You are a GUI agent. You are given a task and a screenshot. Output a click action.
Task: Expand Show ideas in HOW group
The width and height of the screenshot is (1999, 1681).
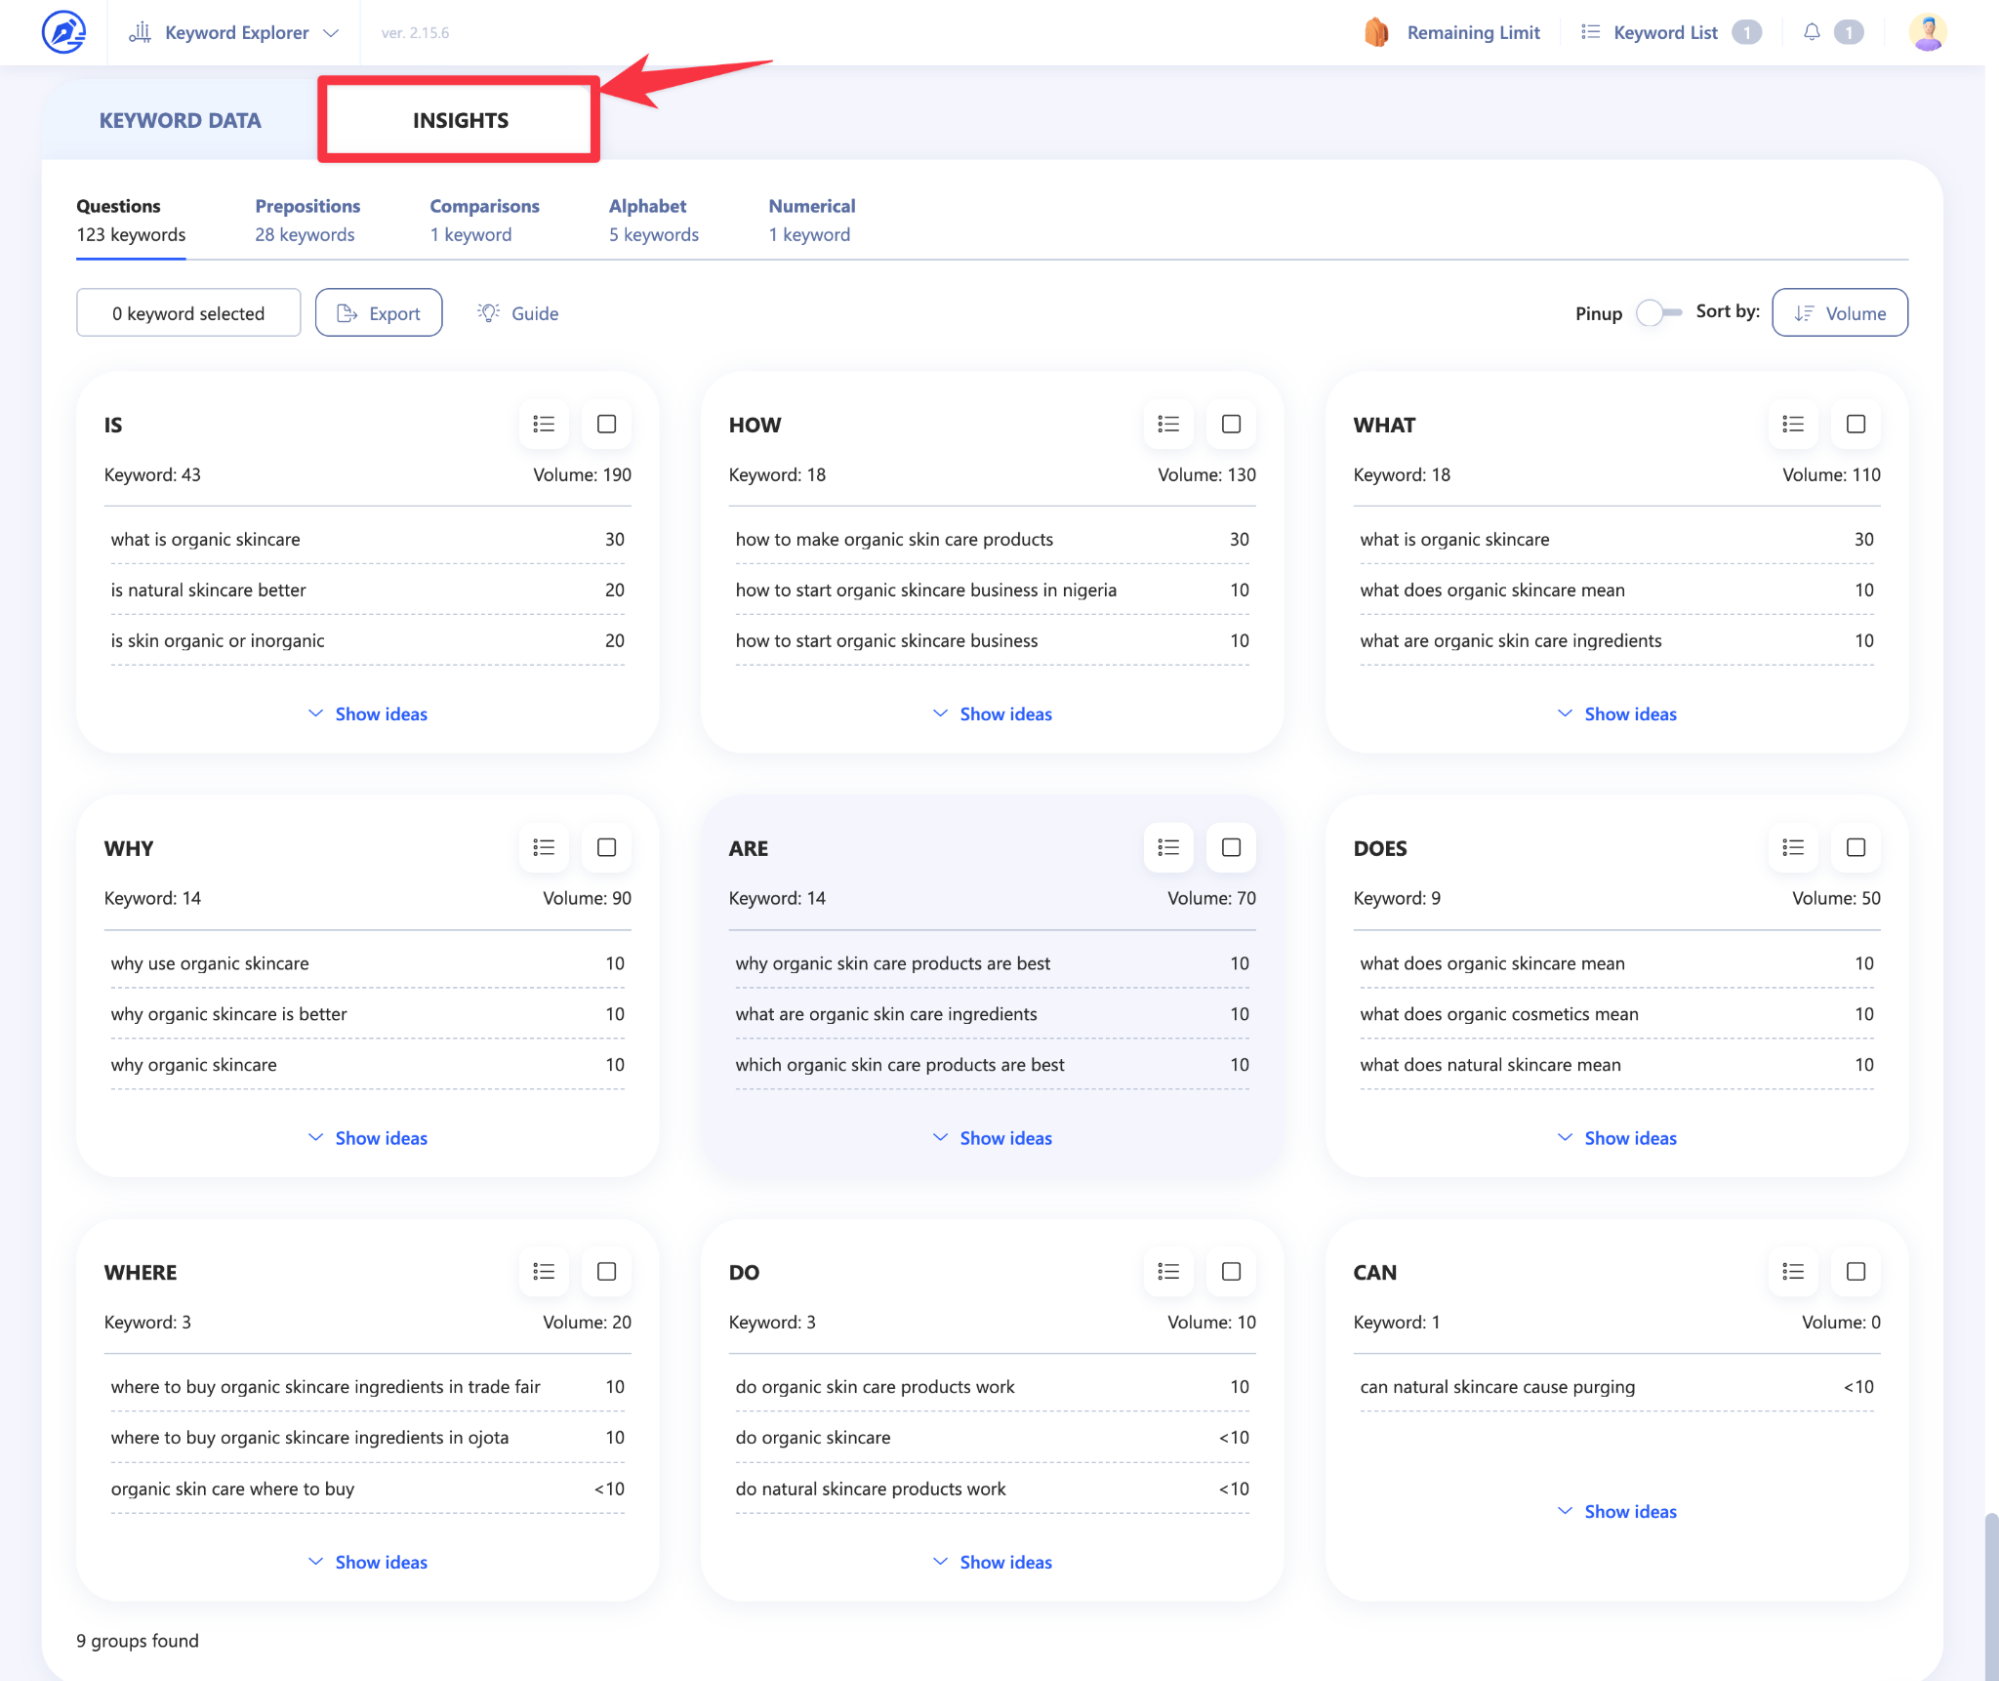992,714
